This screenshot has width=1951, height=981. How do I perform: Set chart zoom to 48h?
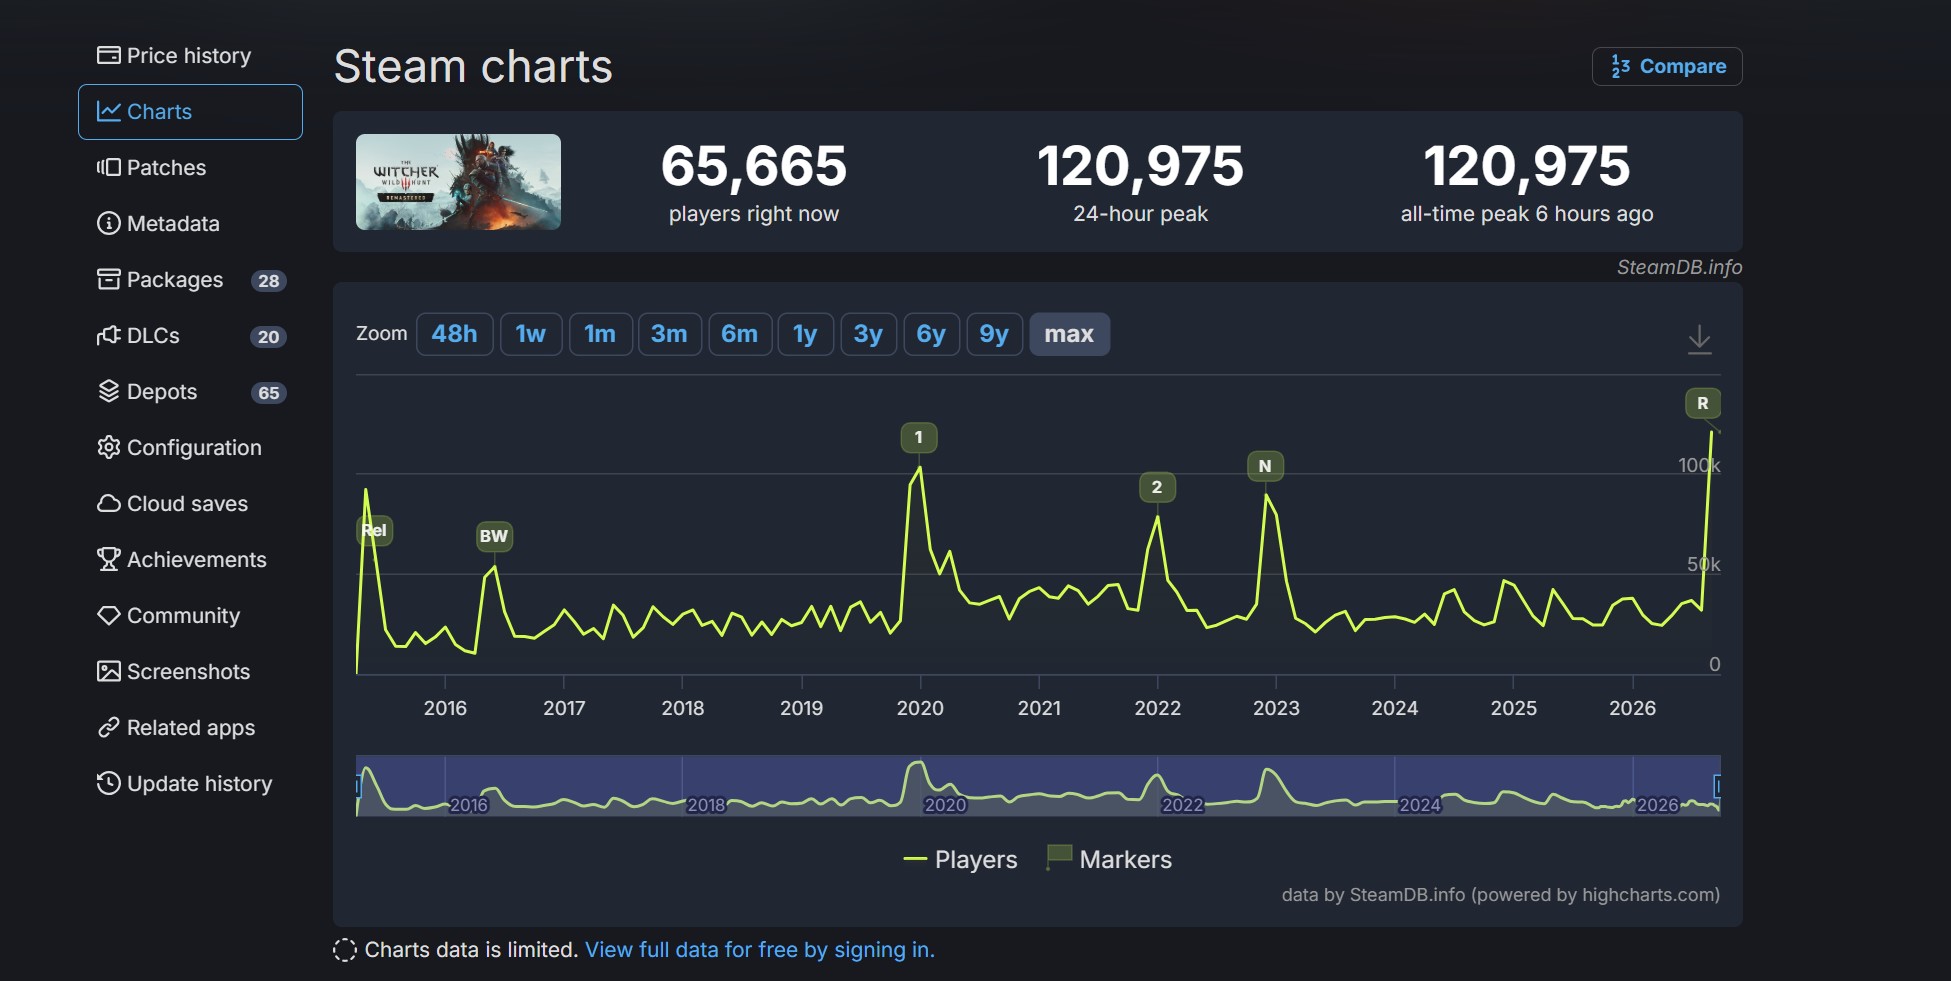click(x=454, y=334)
